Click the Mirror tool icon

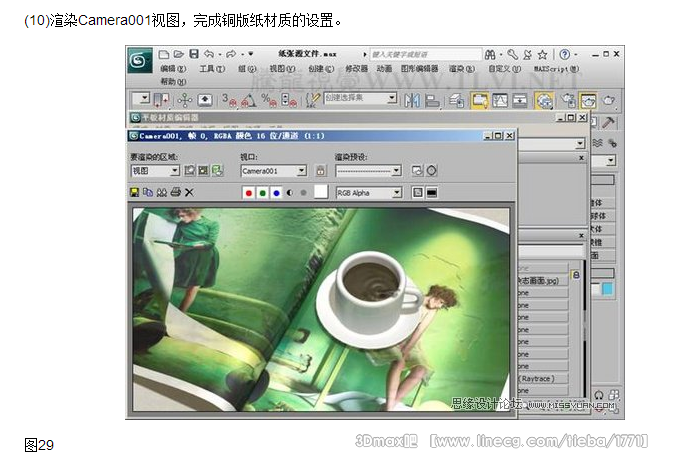412,101
